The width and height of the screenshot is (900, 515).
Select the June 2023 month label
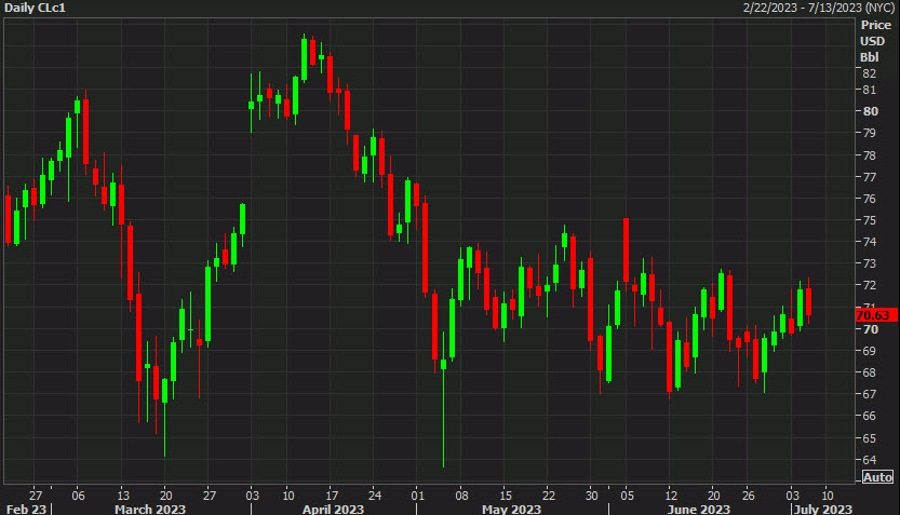click(x=698, y=508)
